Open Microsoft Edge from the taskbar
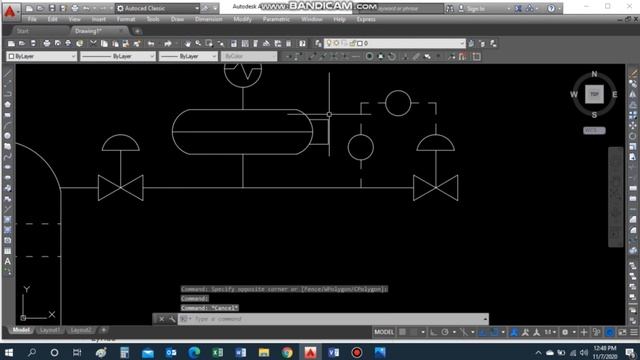Viewport: 640px width, 360px height. (x=194, y=352)
